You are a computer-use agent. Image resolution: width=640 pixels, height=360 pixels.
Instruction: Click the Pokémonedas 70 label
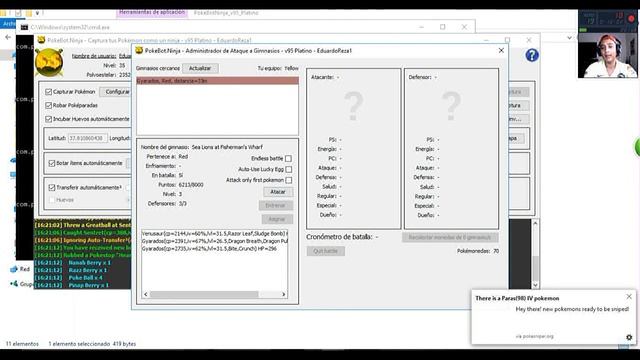478,251
